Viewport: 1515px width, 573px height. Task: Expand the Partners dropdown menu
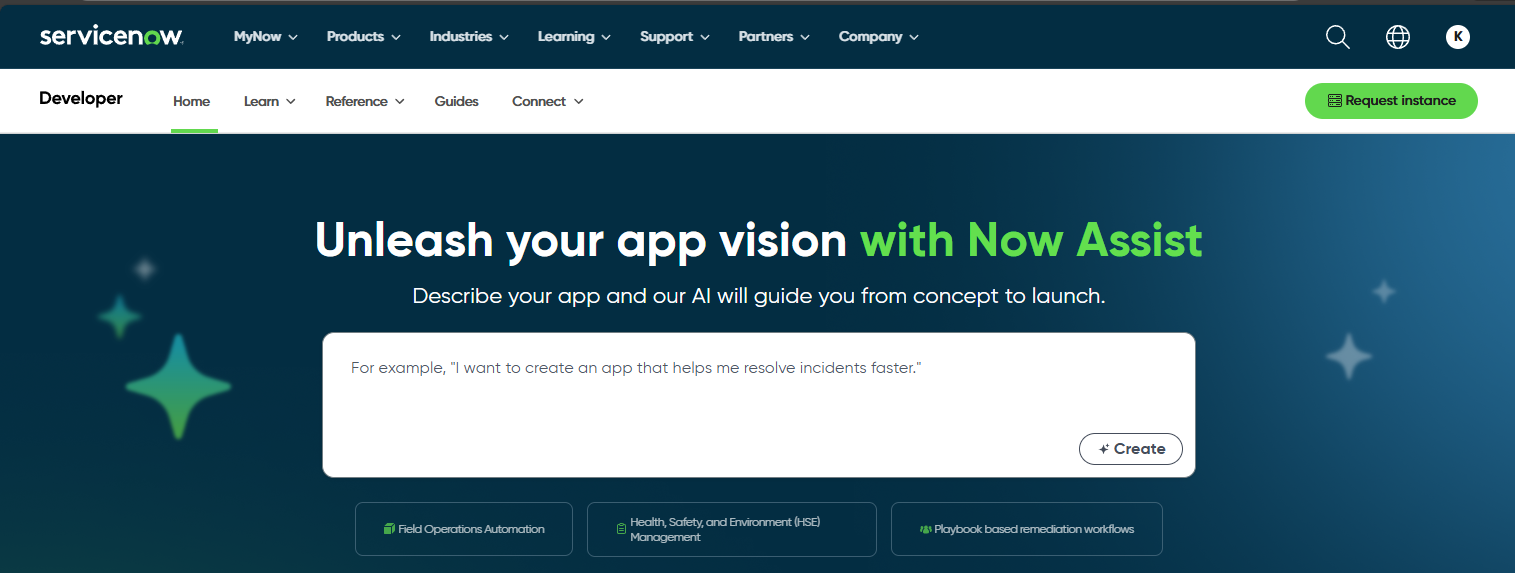(774, 37)
